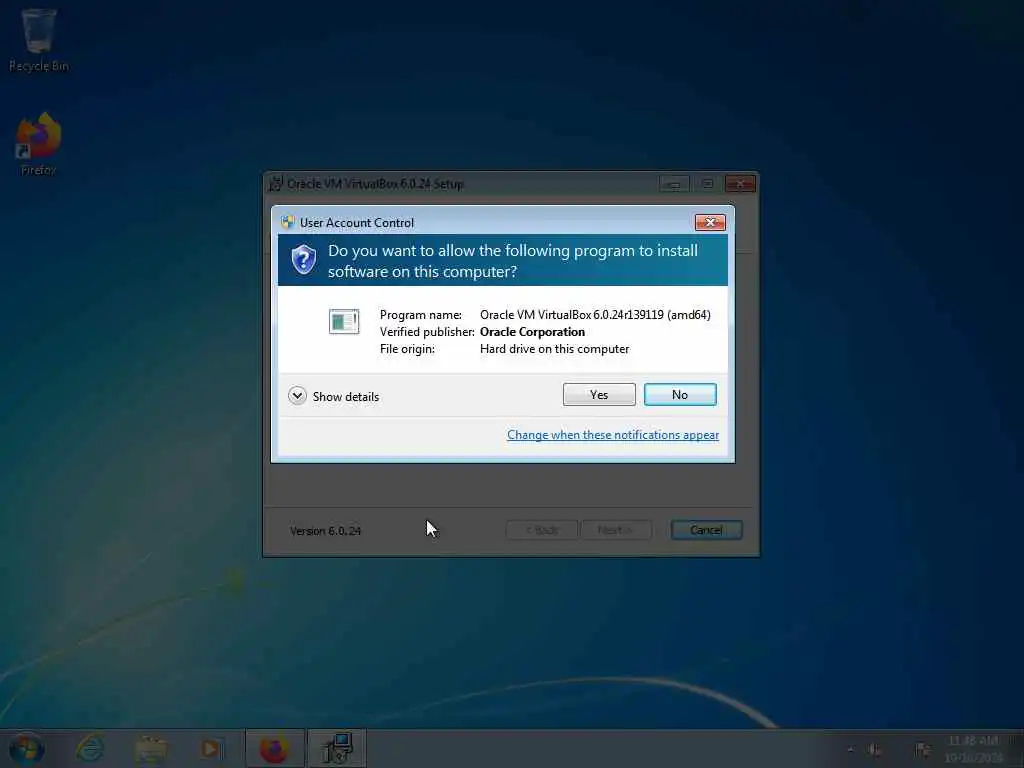Expand Show details chevron
This screenshot has height=768, width=1024.
click(x=297, y=396)
